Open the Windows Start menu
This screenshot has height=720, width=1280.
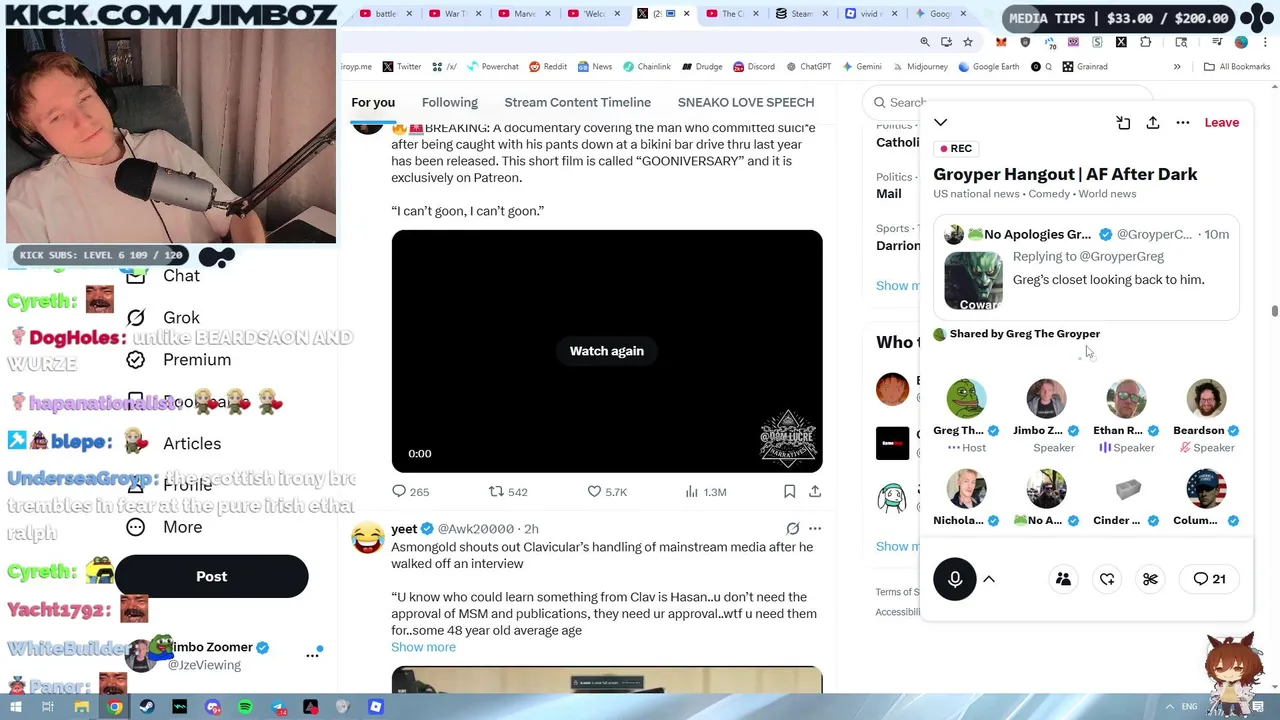(x=15, y=707)
